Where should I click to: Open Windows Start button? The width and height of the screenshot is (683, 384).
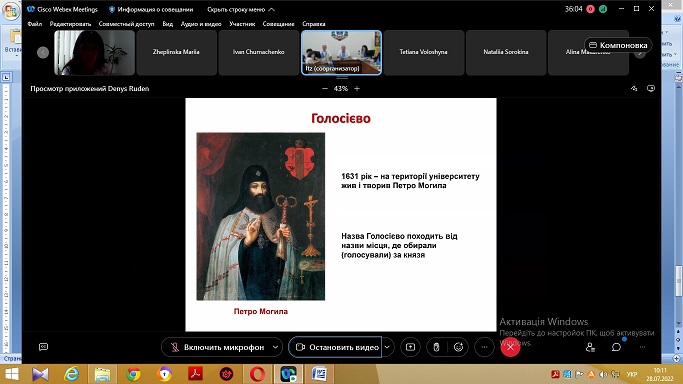[12, 374]
